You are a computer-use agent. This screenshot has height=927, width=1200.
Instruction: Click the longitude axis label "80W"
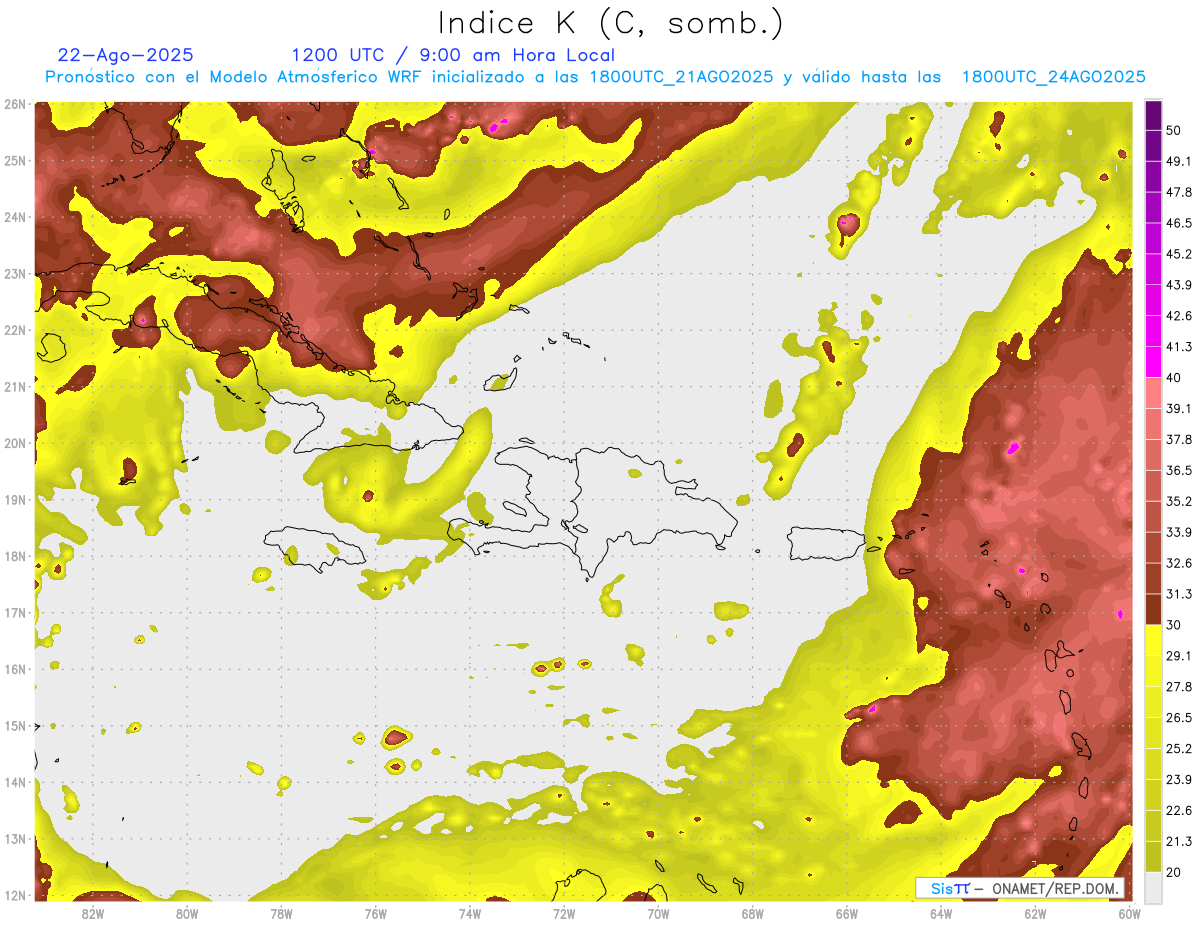pos(187,914)
